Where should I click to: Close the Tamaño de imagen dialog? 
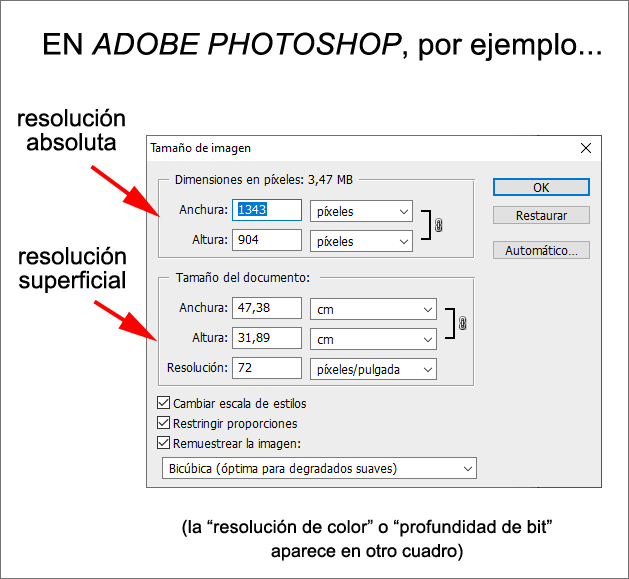(x=586, y=148)
